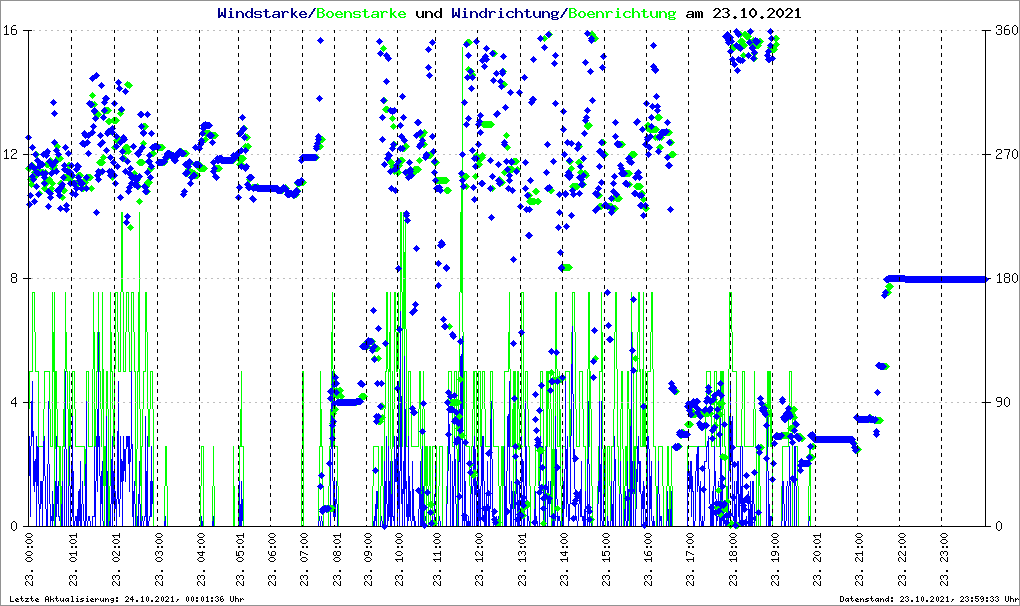1020x606 pixels.
Task: Click right axis value '180'
Action: point(1006,278)
